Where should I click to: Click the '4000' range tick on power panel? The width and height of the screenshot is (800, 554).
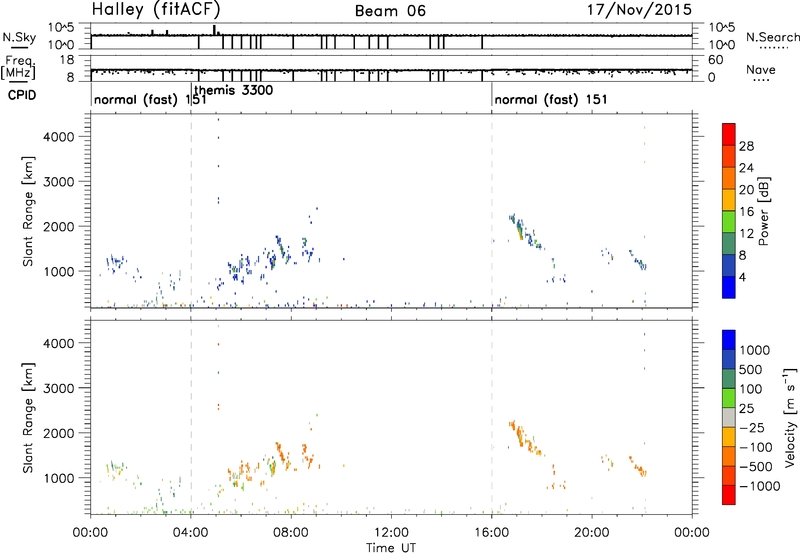click(x=58, y=137)
